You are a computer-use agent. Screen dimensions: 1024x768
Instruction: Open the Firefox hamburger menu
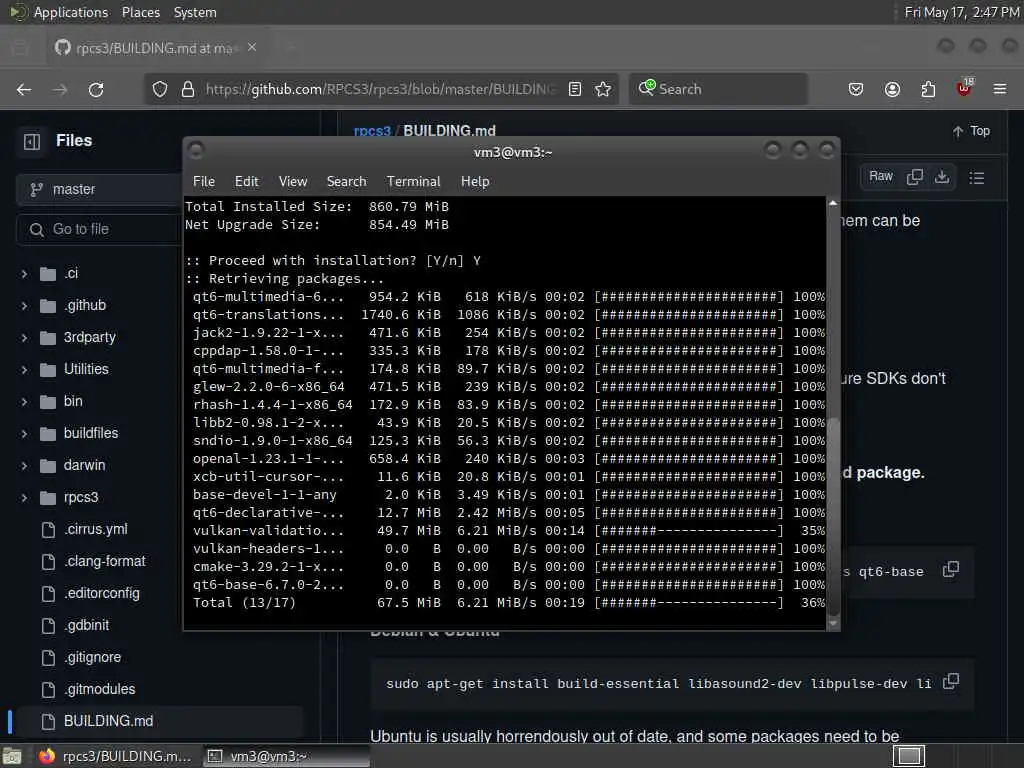pyautogui.click(x=999, y=89)
